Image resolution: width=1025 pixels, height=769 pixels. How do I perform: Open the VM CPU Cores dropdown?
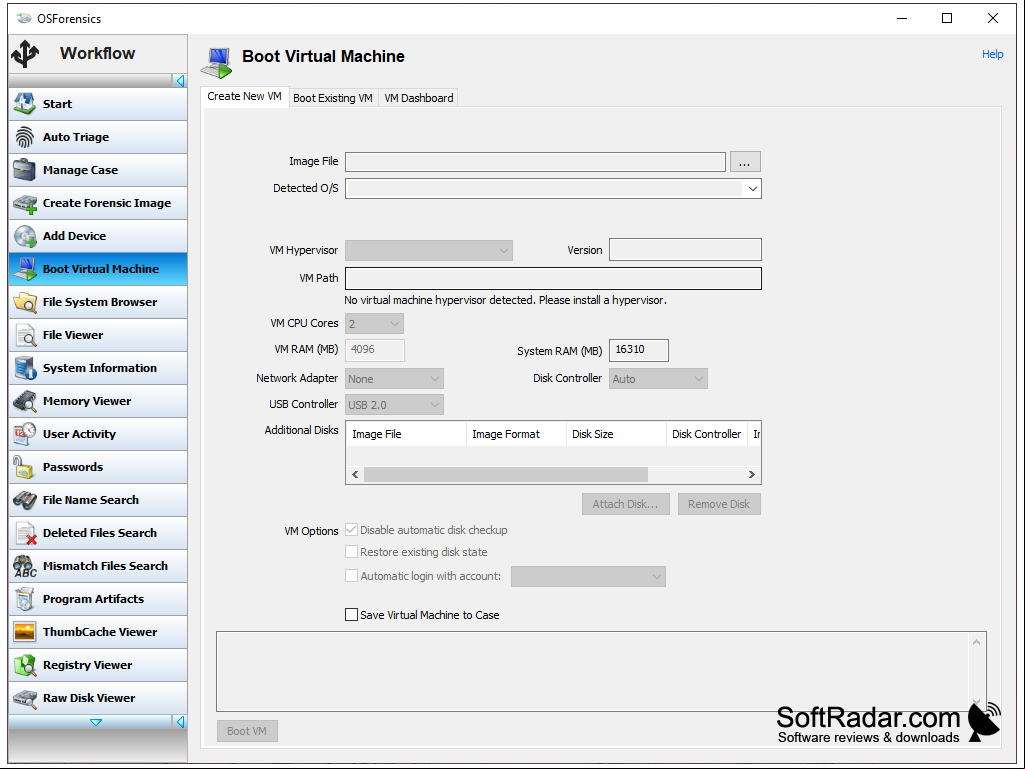[375, 324]
